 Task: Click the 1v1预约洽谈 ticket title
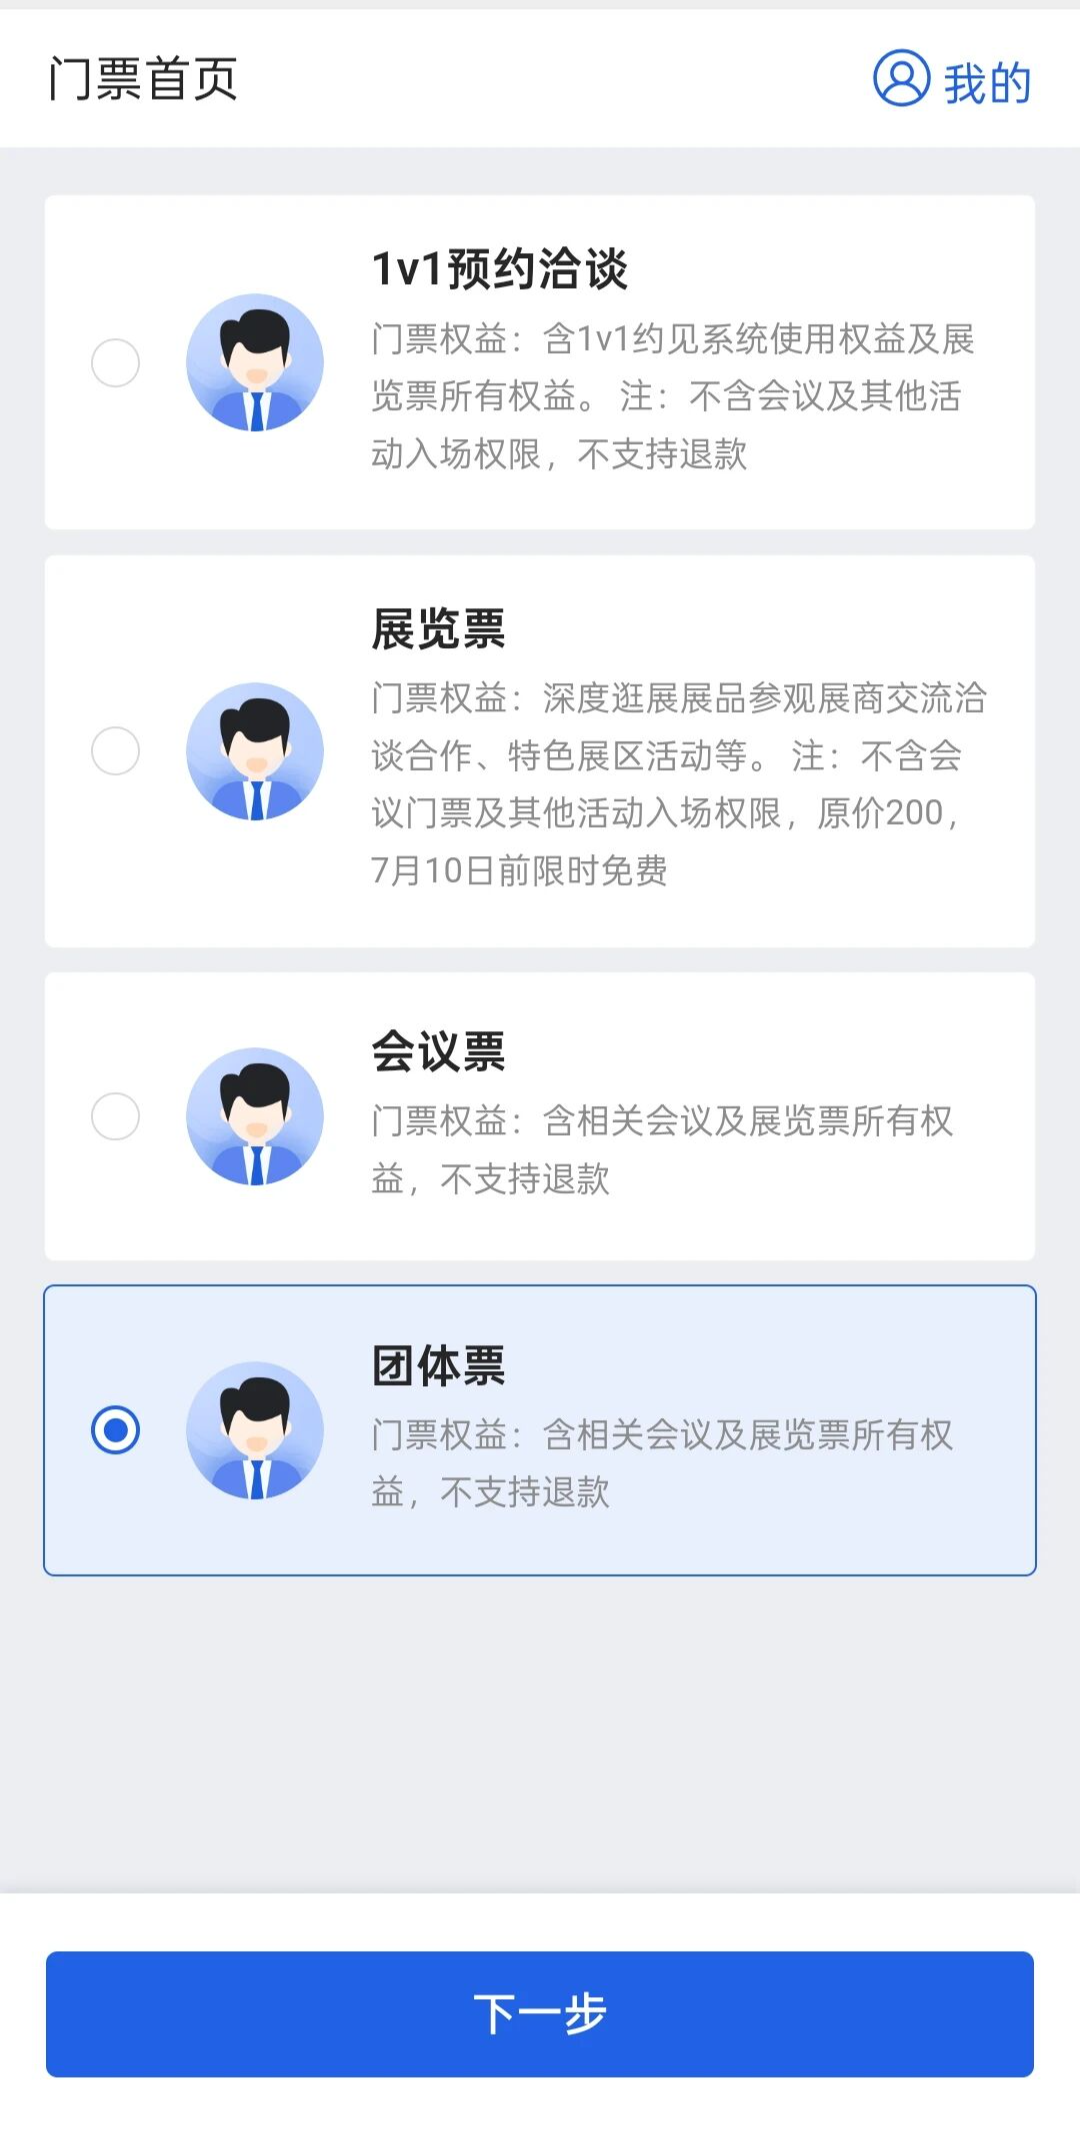point(499,269)
